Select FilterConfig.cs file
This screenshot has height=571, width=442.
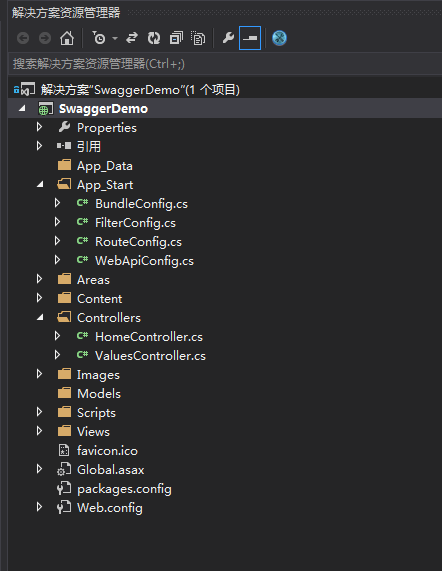click(135, 223)
